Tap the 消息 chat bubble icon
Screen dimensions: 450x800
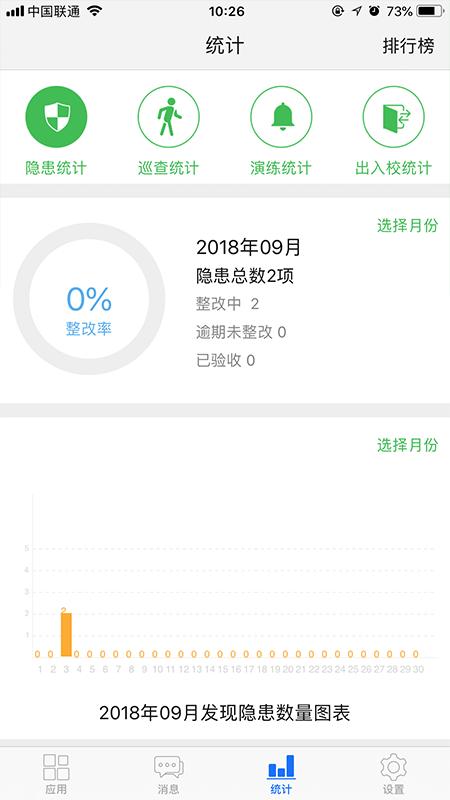(168, 768)
